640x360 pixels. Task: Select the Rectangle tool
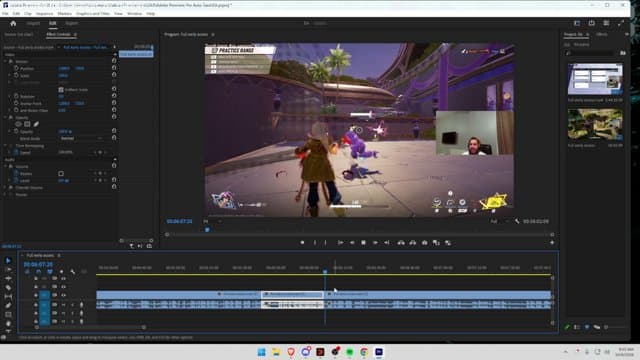pos(8,314)
